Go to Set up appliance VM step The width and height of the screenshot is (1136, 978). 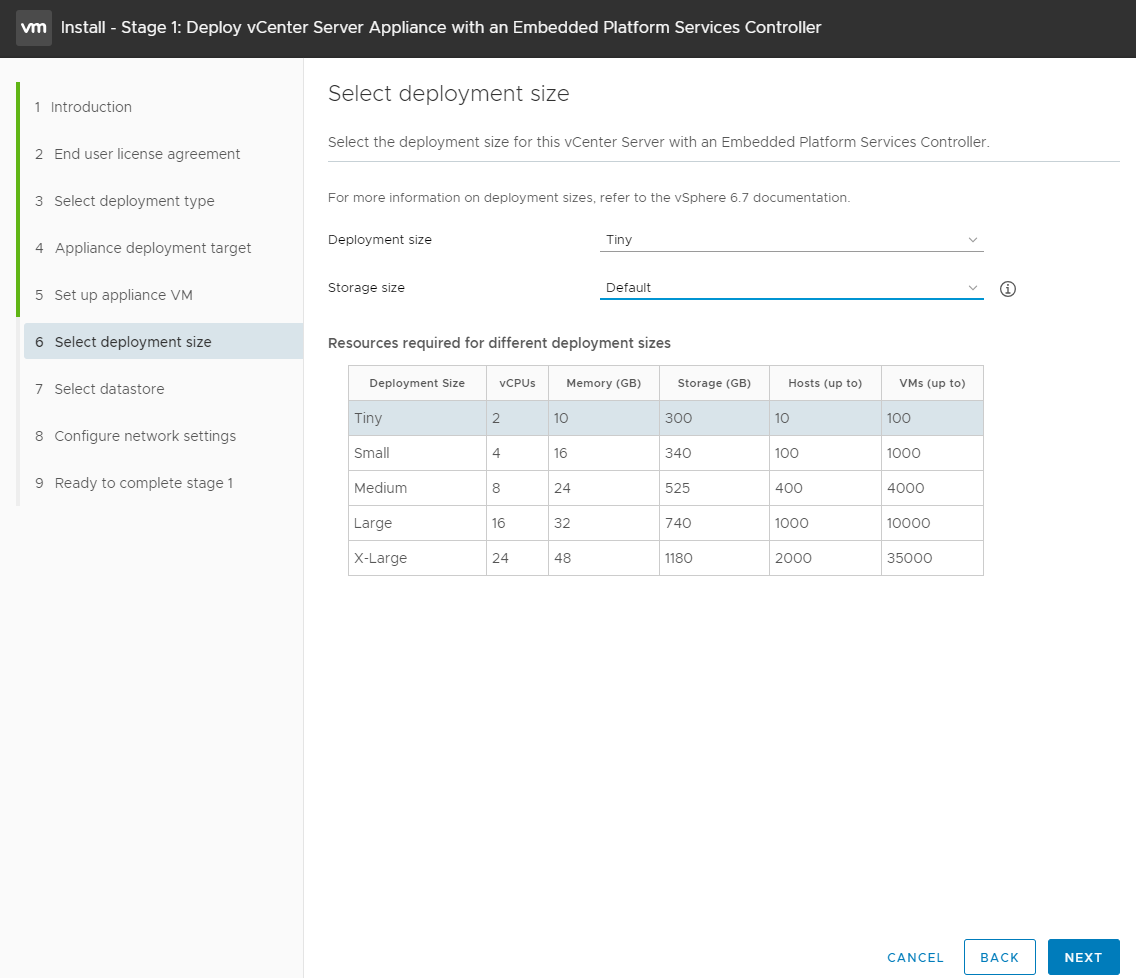tap(114, 296)
